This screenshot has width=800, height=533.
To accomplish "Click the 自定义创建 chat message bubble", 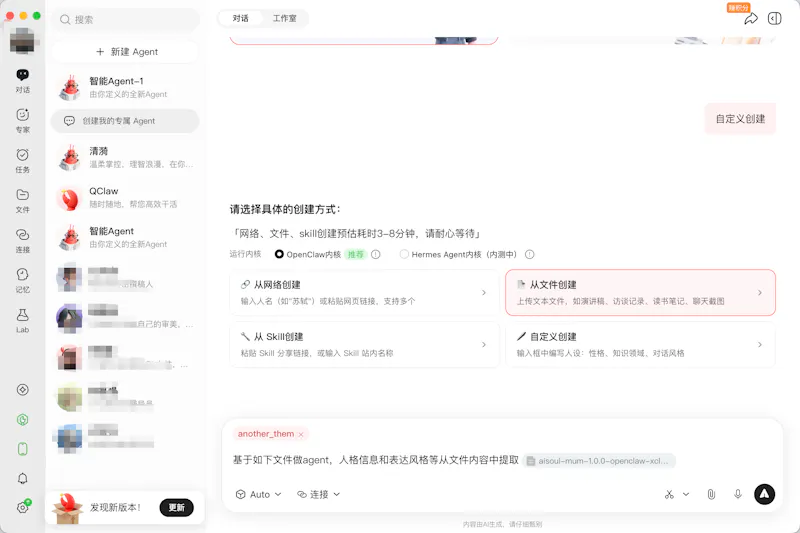I will click(x=740, y=119).
